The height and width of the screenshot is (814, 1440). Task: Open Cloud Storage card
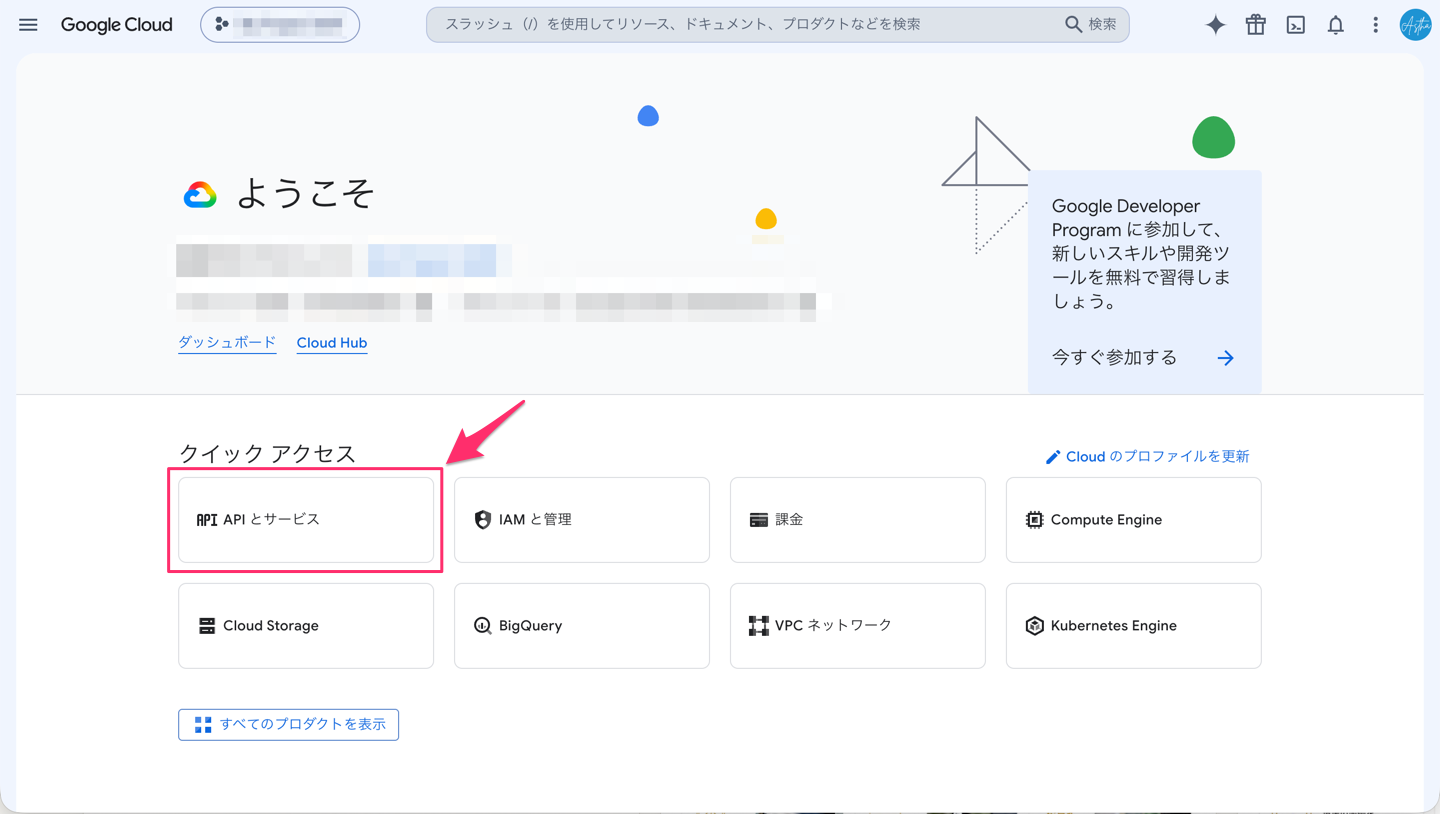(306, 626)
